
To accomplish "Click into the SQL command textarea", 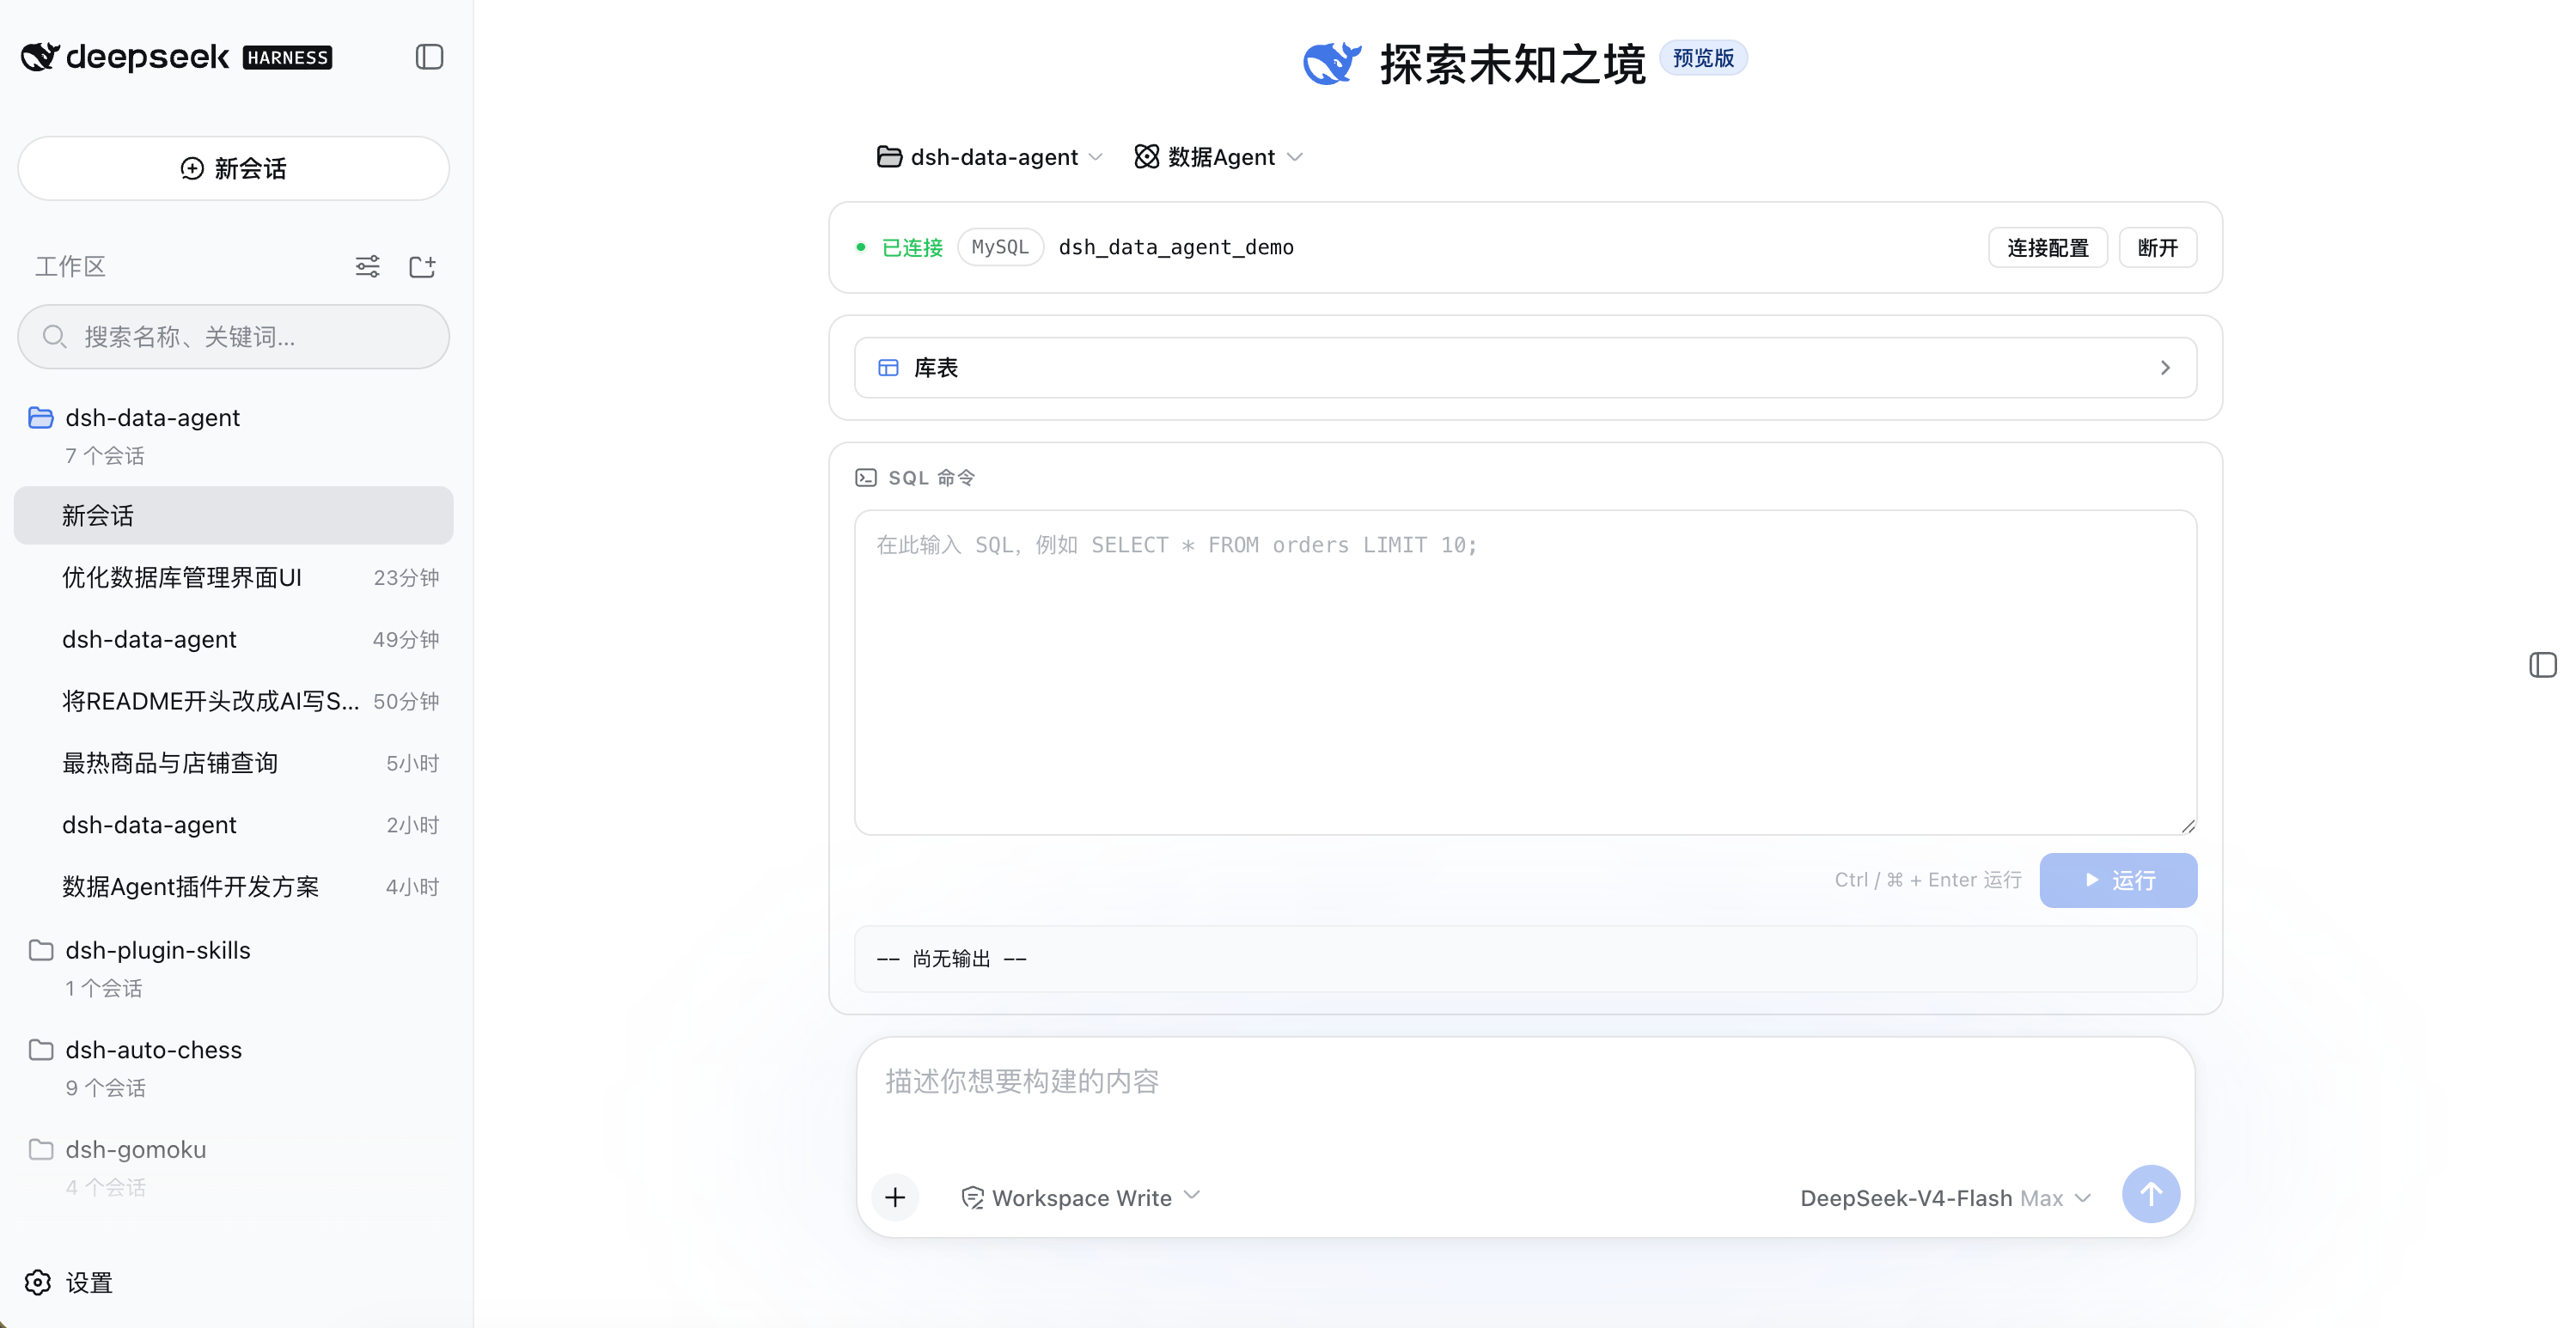I will point(1525,672).
